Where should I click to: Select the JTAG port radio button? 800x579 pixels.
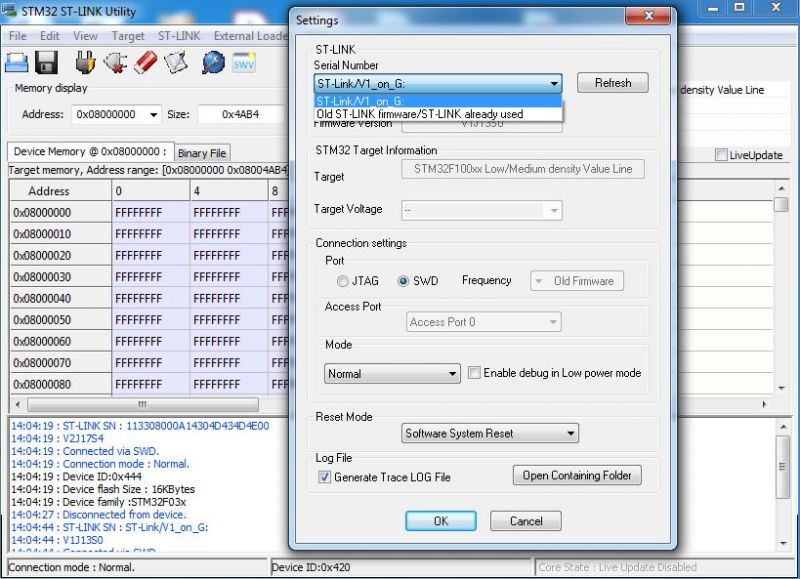[343, 281]
